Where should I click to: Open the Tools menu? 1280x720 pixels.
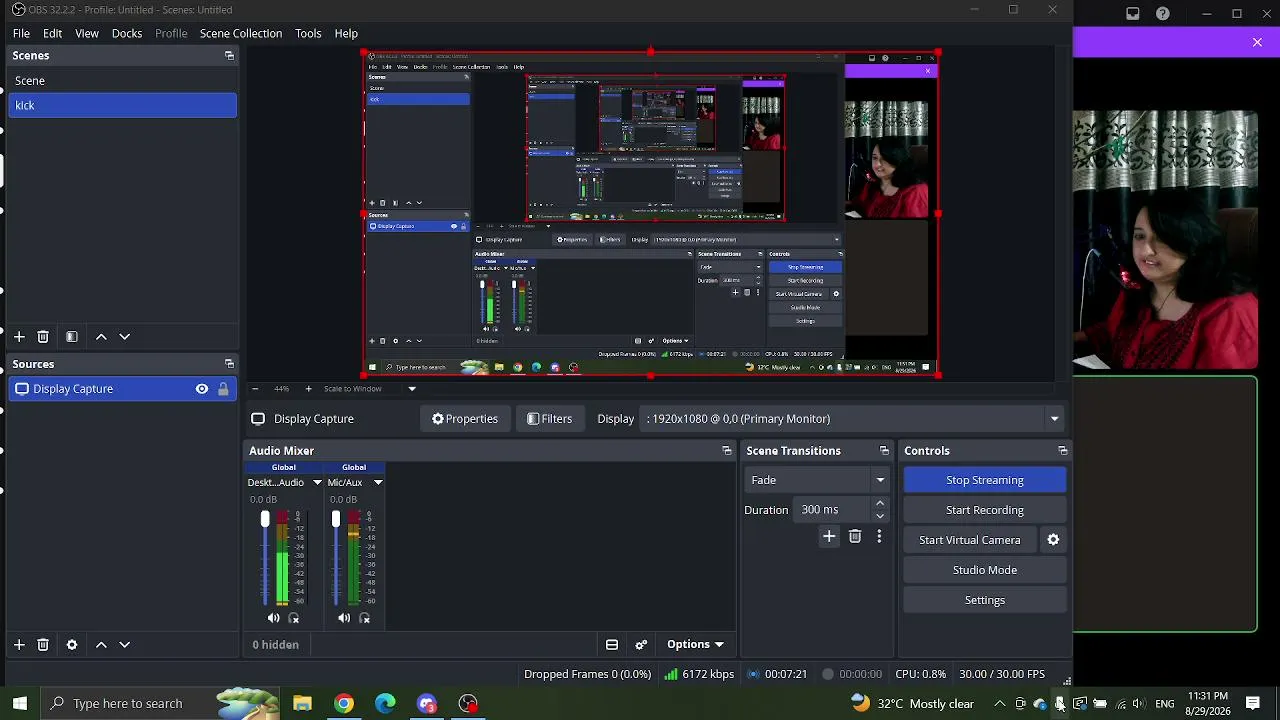coord(308,33)
